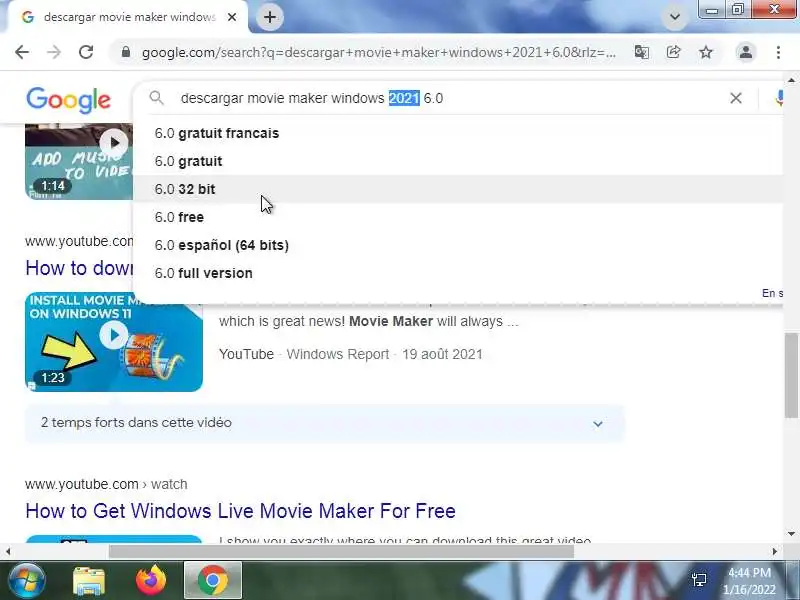This screenshot has height=600, width=800.
Task: Play the 1:14 Add Music video thumbnail
Action: pyautogui.click(x=79, y=161)
